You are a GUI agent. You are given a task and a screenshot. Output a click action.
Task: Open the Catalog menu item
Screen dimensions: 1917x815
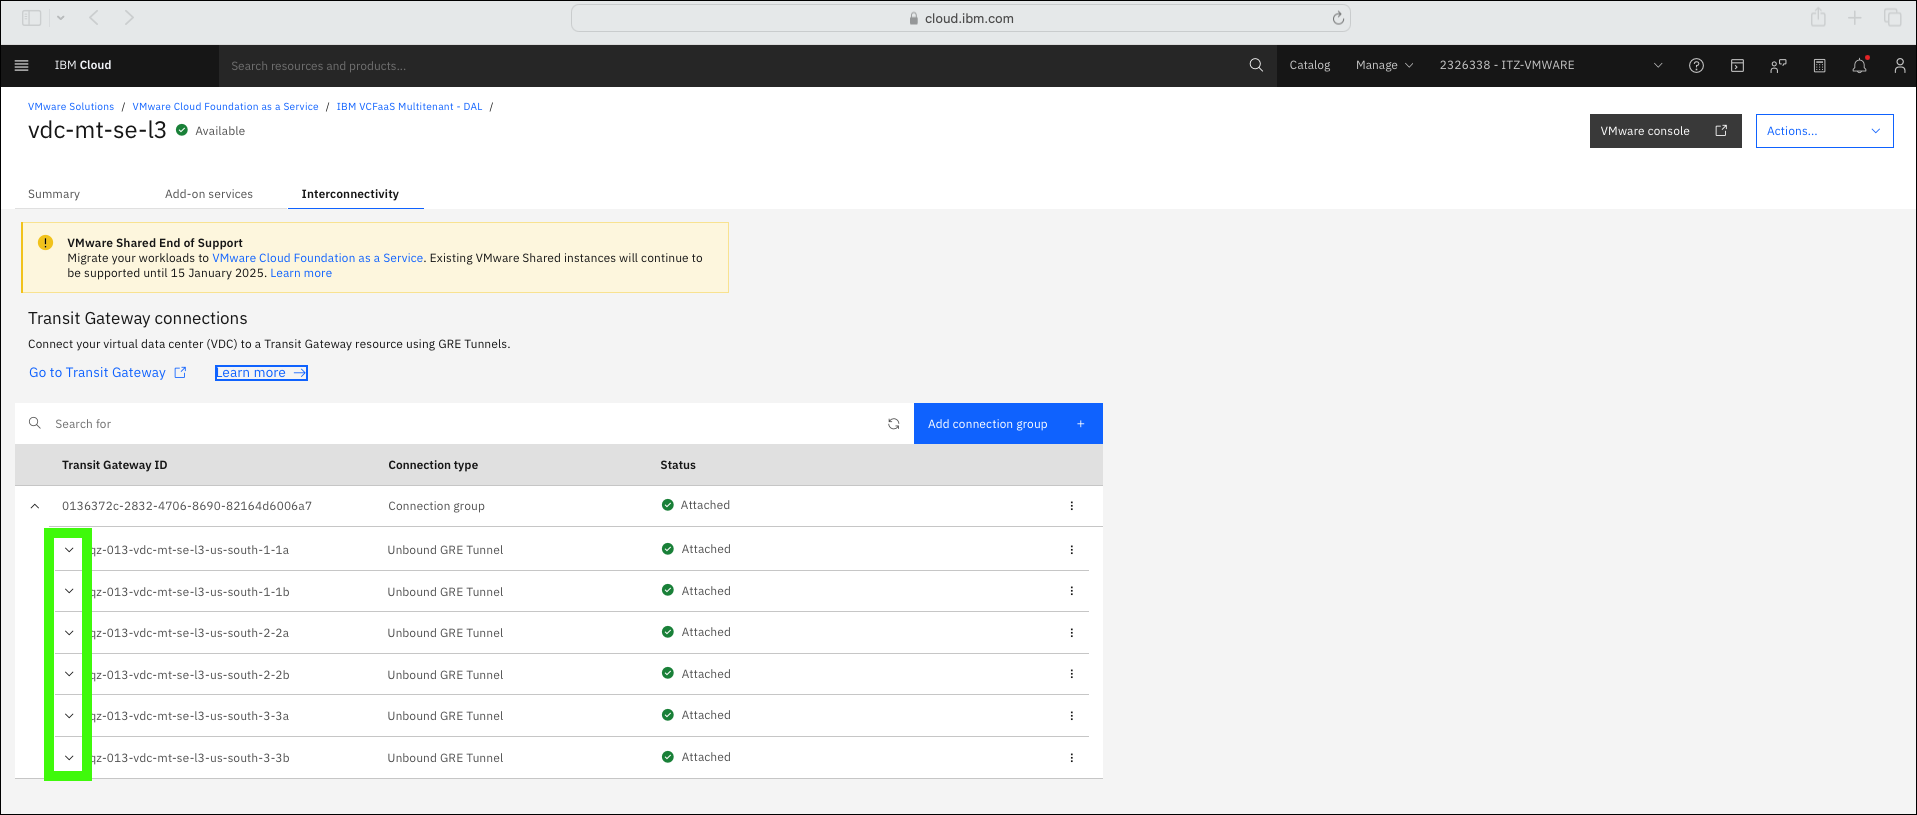pyautogui.click(x=1309, y=65)
